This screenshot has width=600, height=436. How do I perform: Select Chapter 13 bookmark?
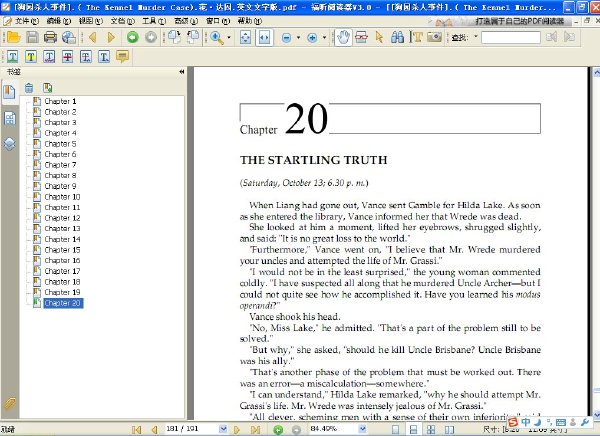pos(62,229)
